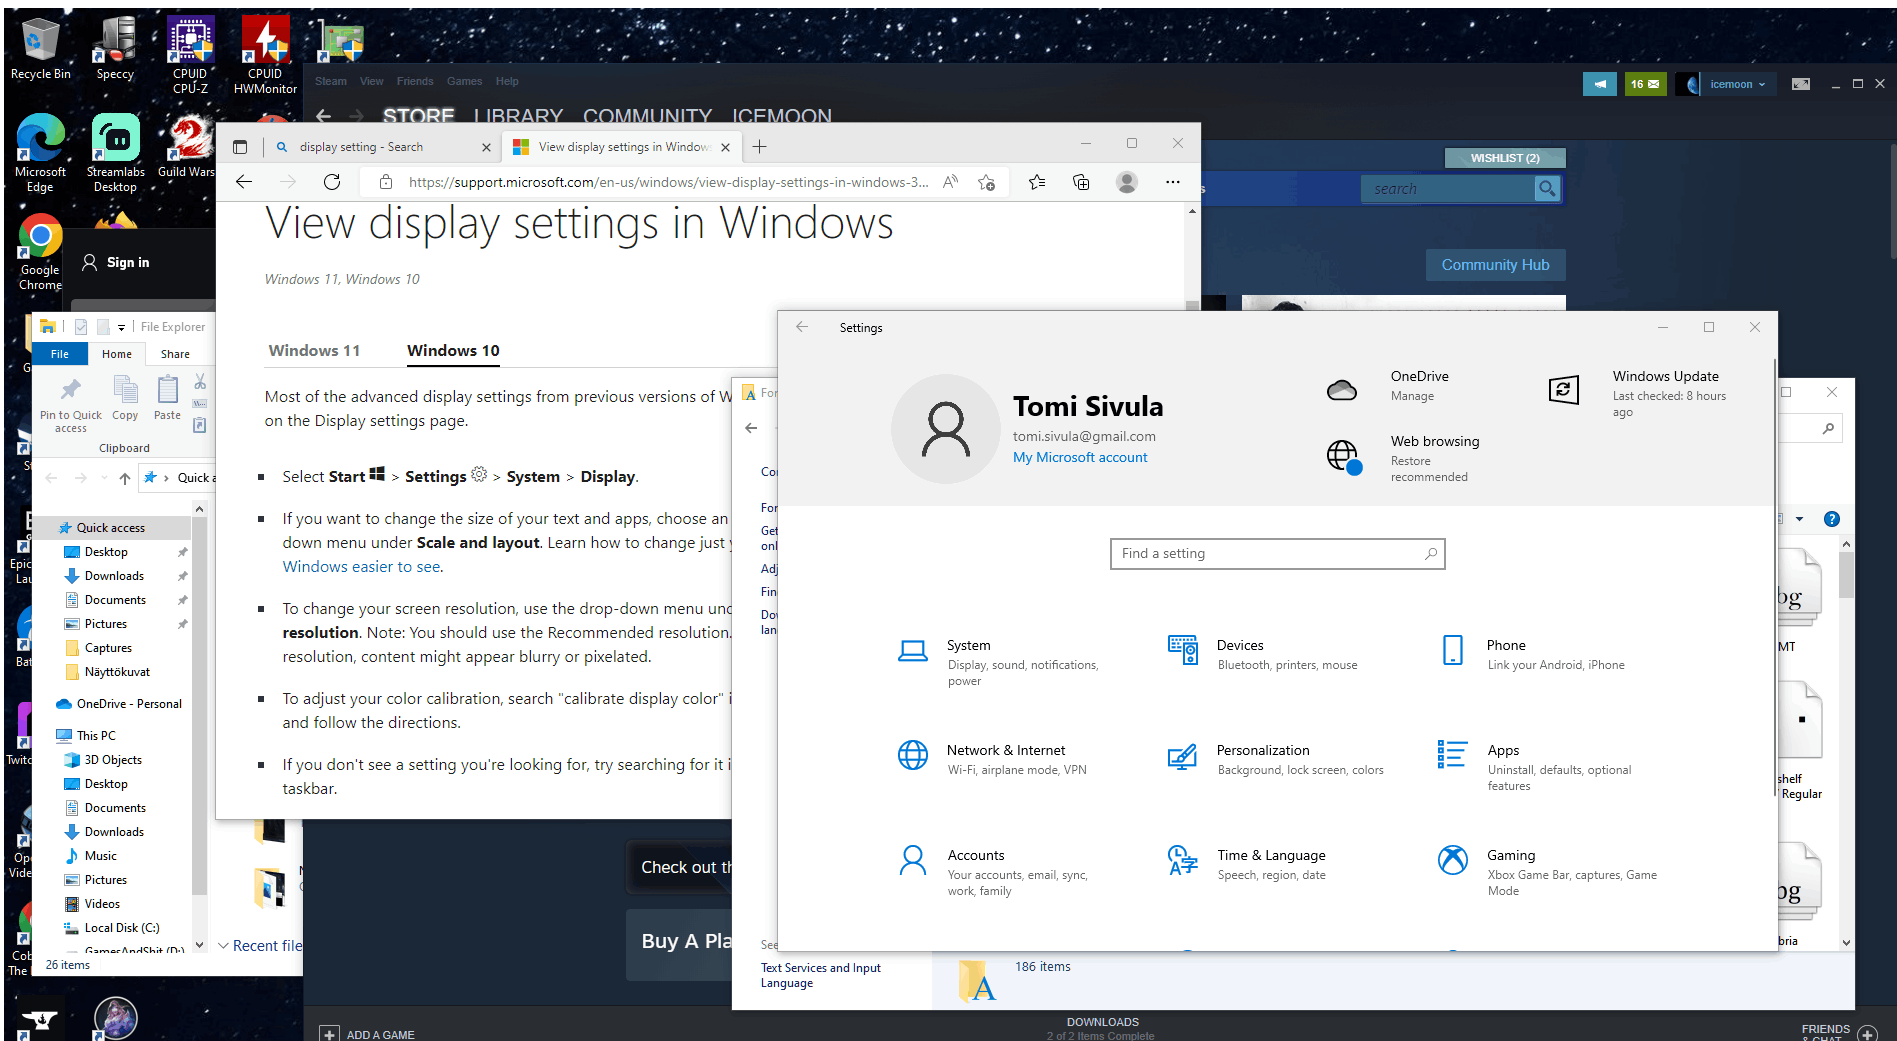
Task: Switch to the Windows 10 article tab
Action: pyautogui.click(x=453, y=350)
